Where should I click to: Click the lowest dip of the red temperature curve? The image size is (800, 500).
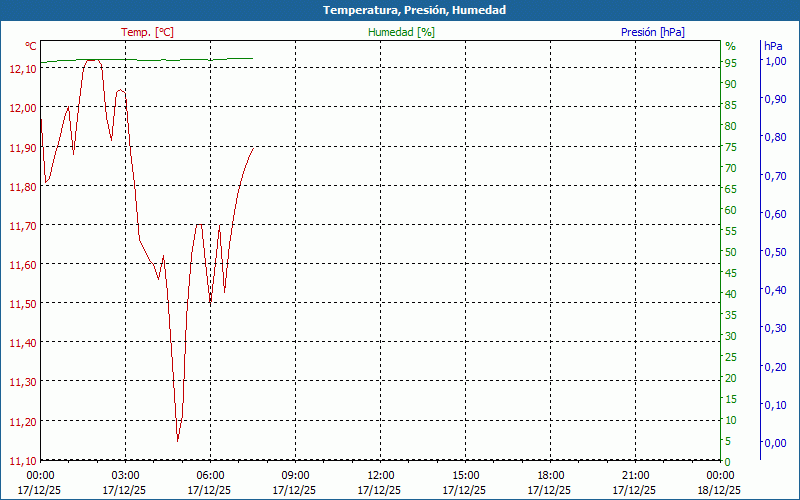tap(178, 439)
